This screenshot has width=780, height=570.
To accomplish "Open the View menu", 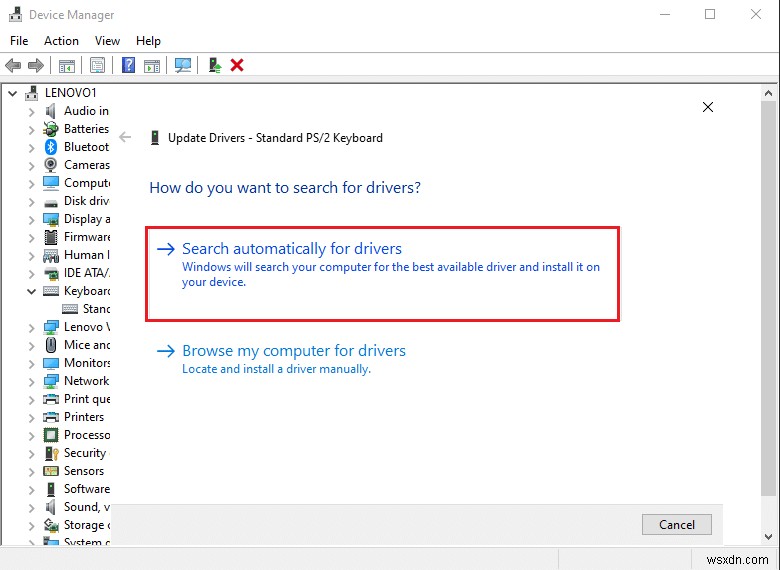I will (x=107, y=41).
